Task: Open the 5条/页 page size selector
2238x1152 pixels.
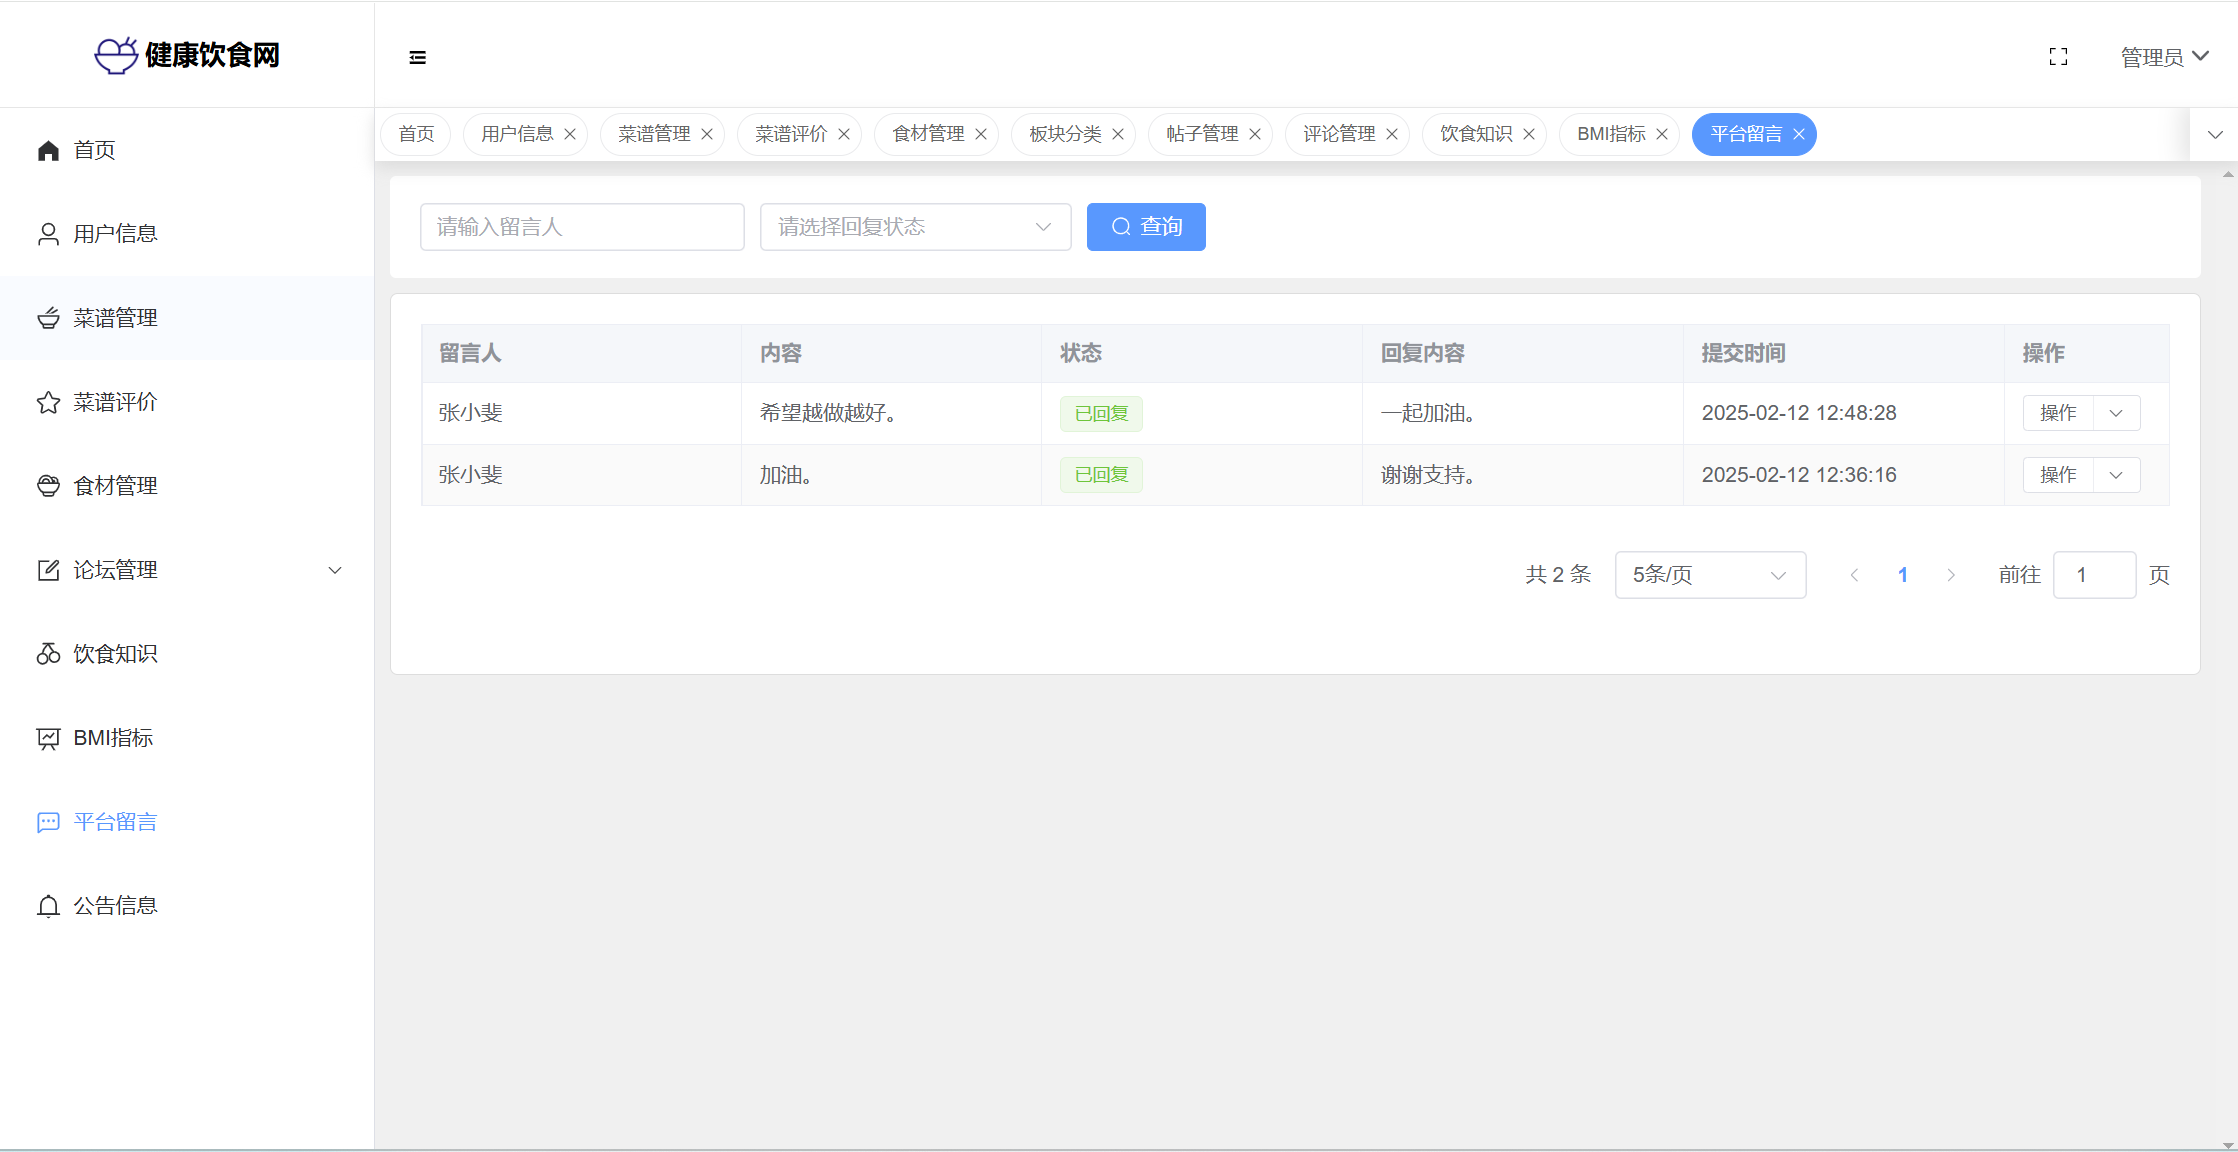Action: 1709,575
